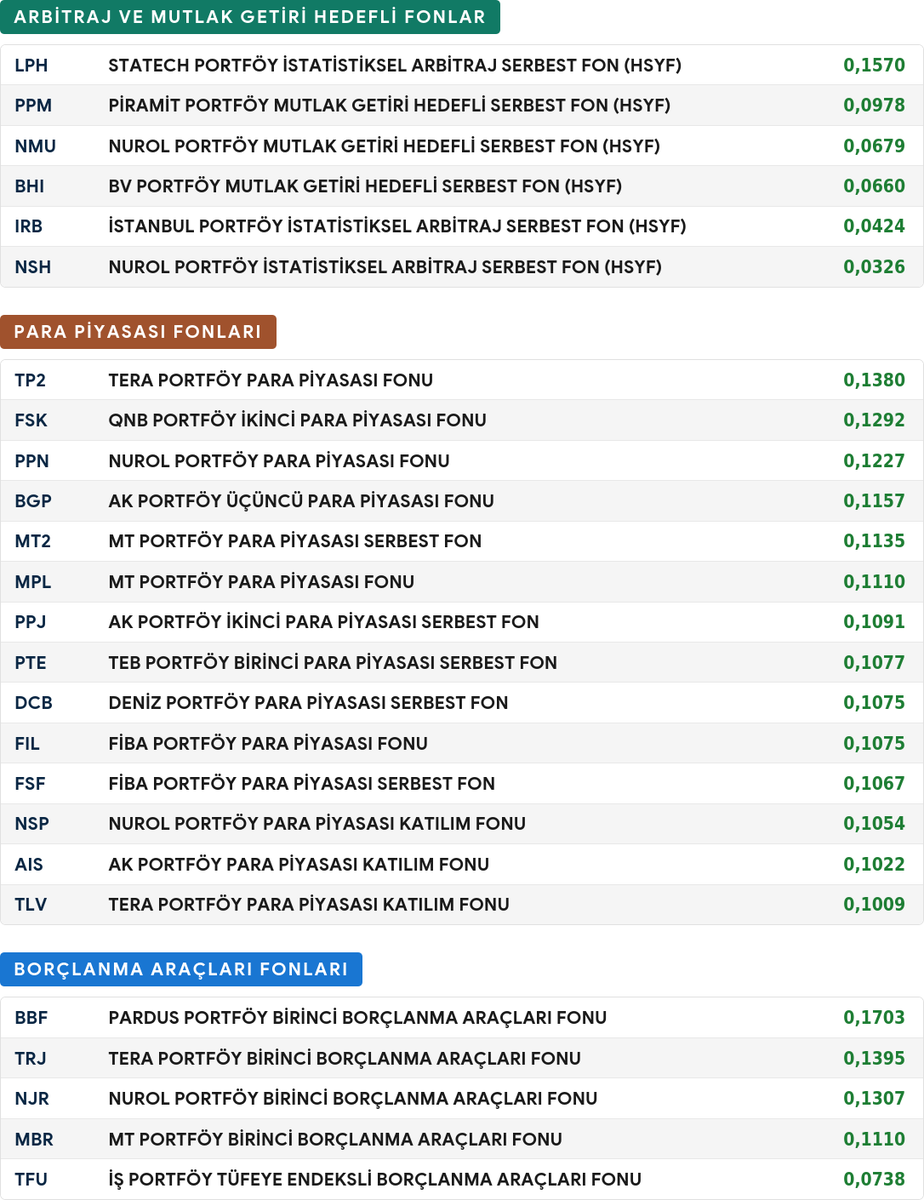Open MT PORTFÖY PARA PİYASASI SERBEST FON
Image resolution: width=924 pixels, height=1200 pixels.
pyautogui.click(x=295, y=541)
